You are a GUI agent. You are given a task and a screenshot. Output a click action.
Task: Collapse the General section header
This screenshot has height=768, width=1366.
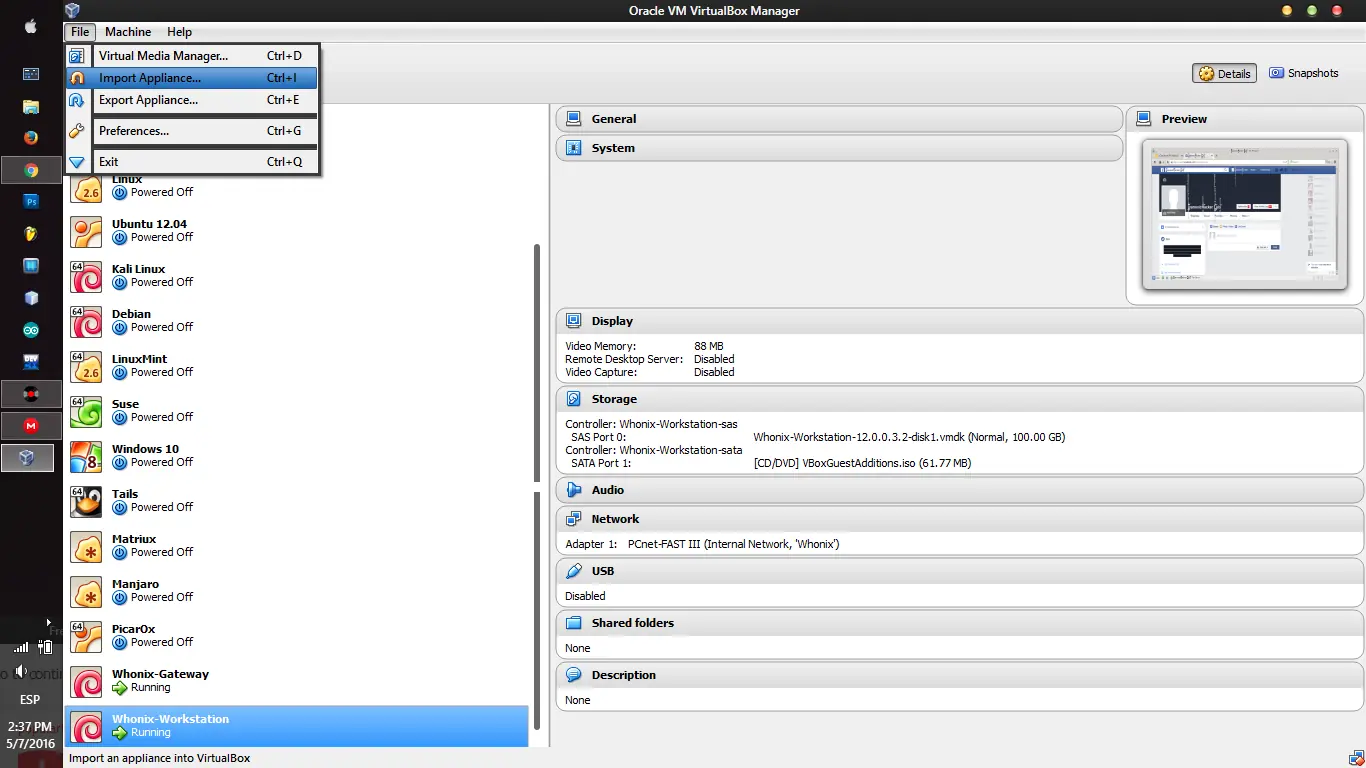[x=839, y=119]
